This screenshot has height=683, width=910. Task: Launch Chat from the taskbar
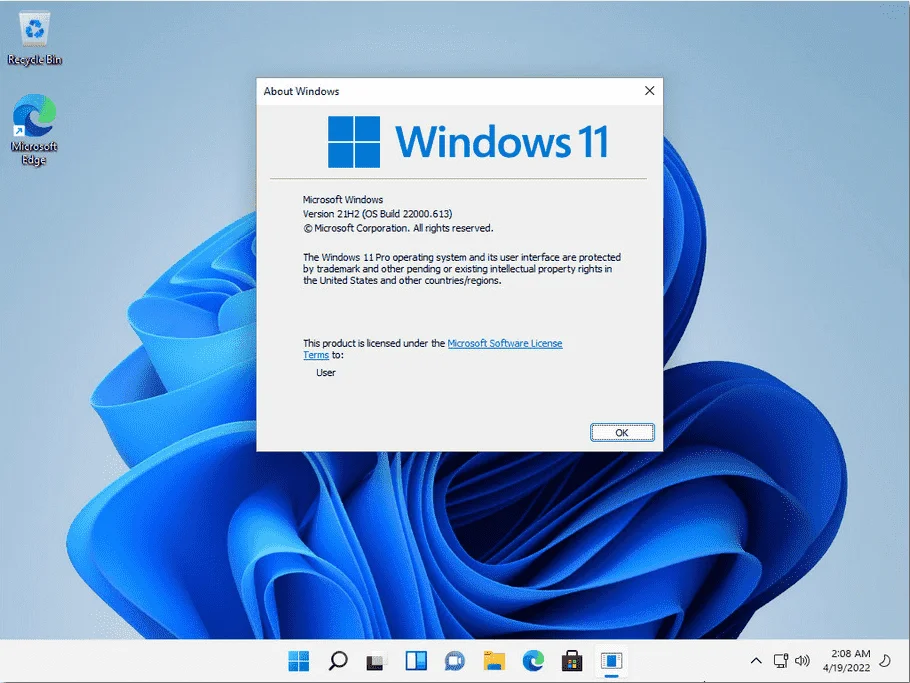(455, 662)
